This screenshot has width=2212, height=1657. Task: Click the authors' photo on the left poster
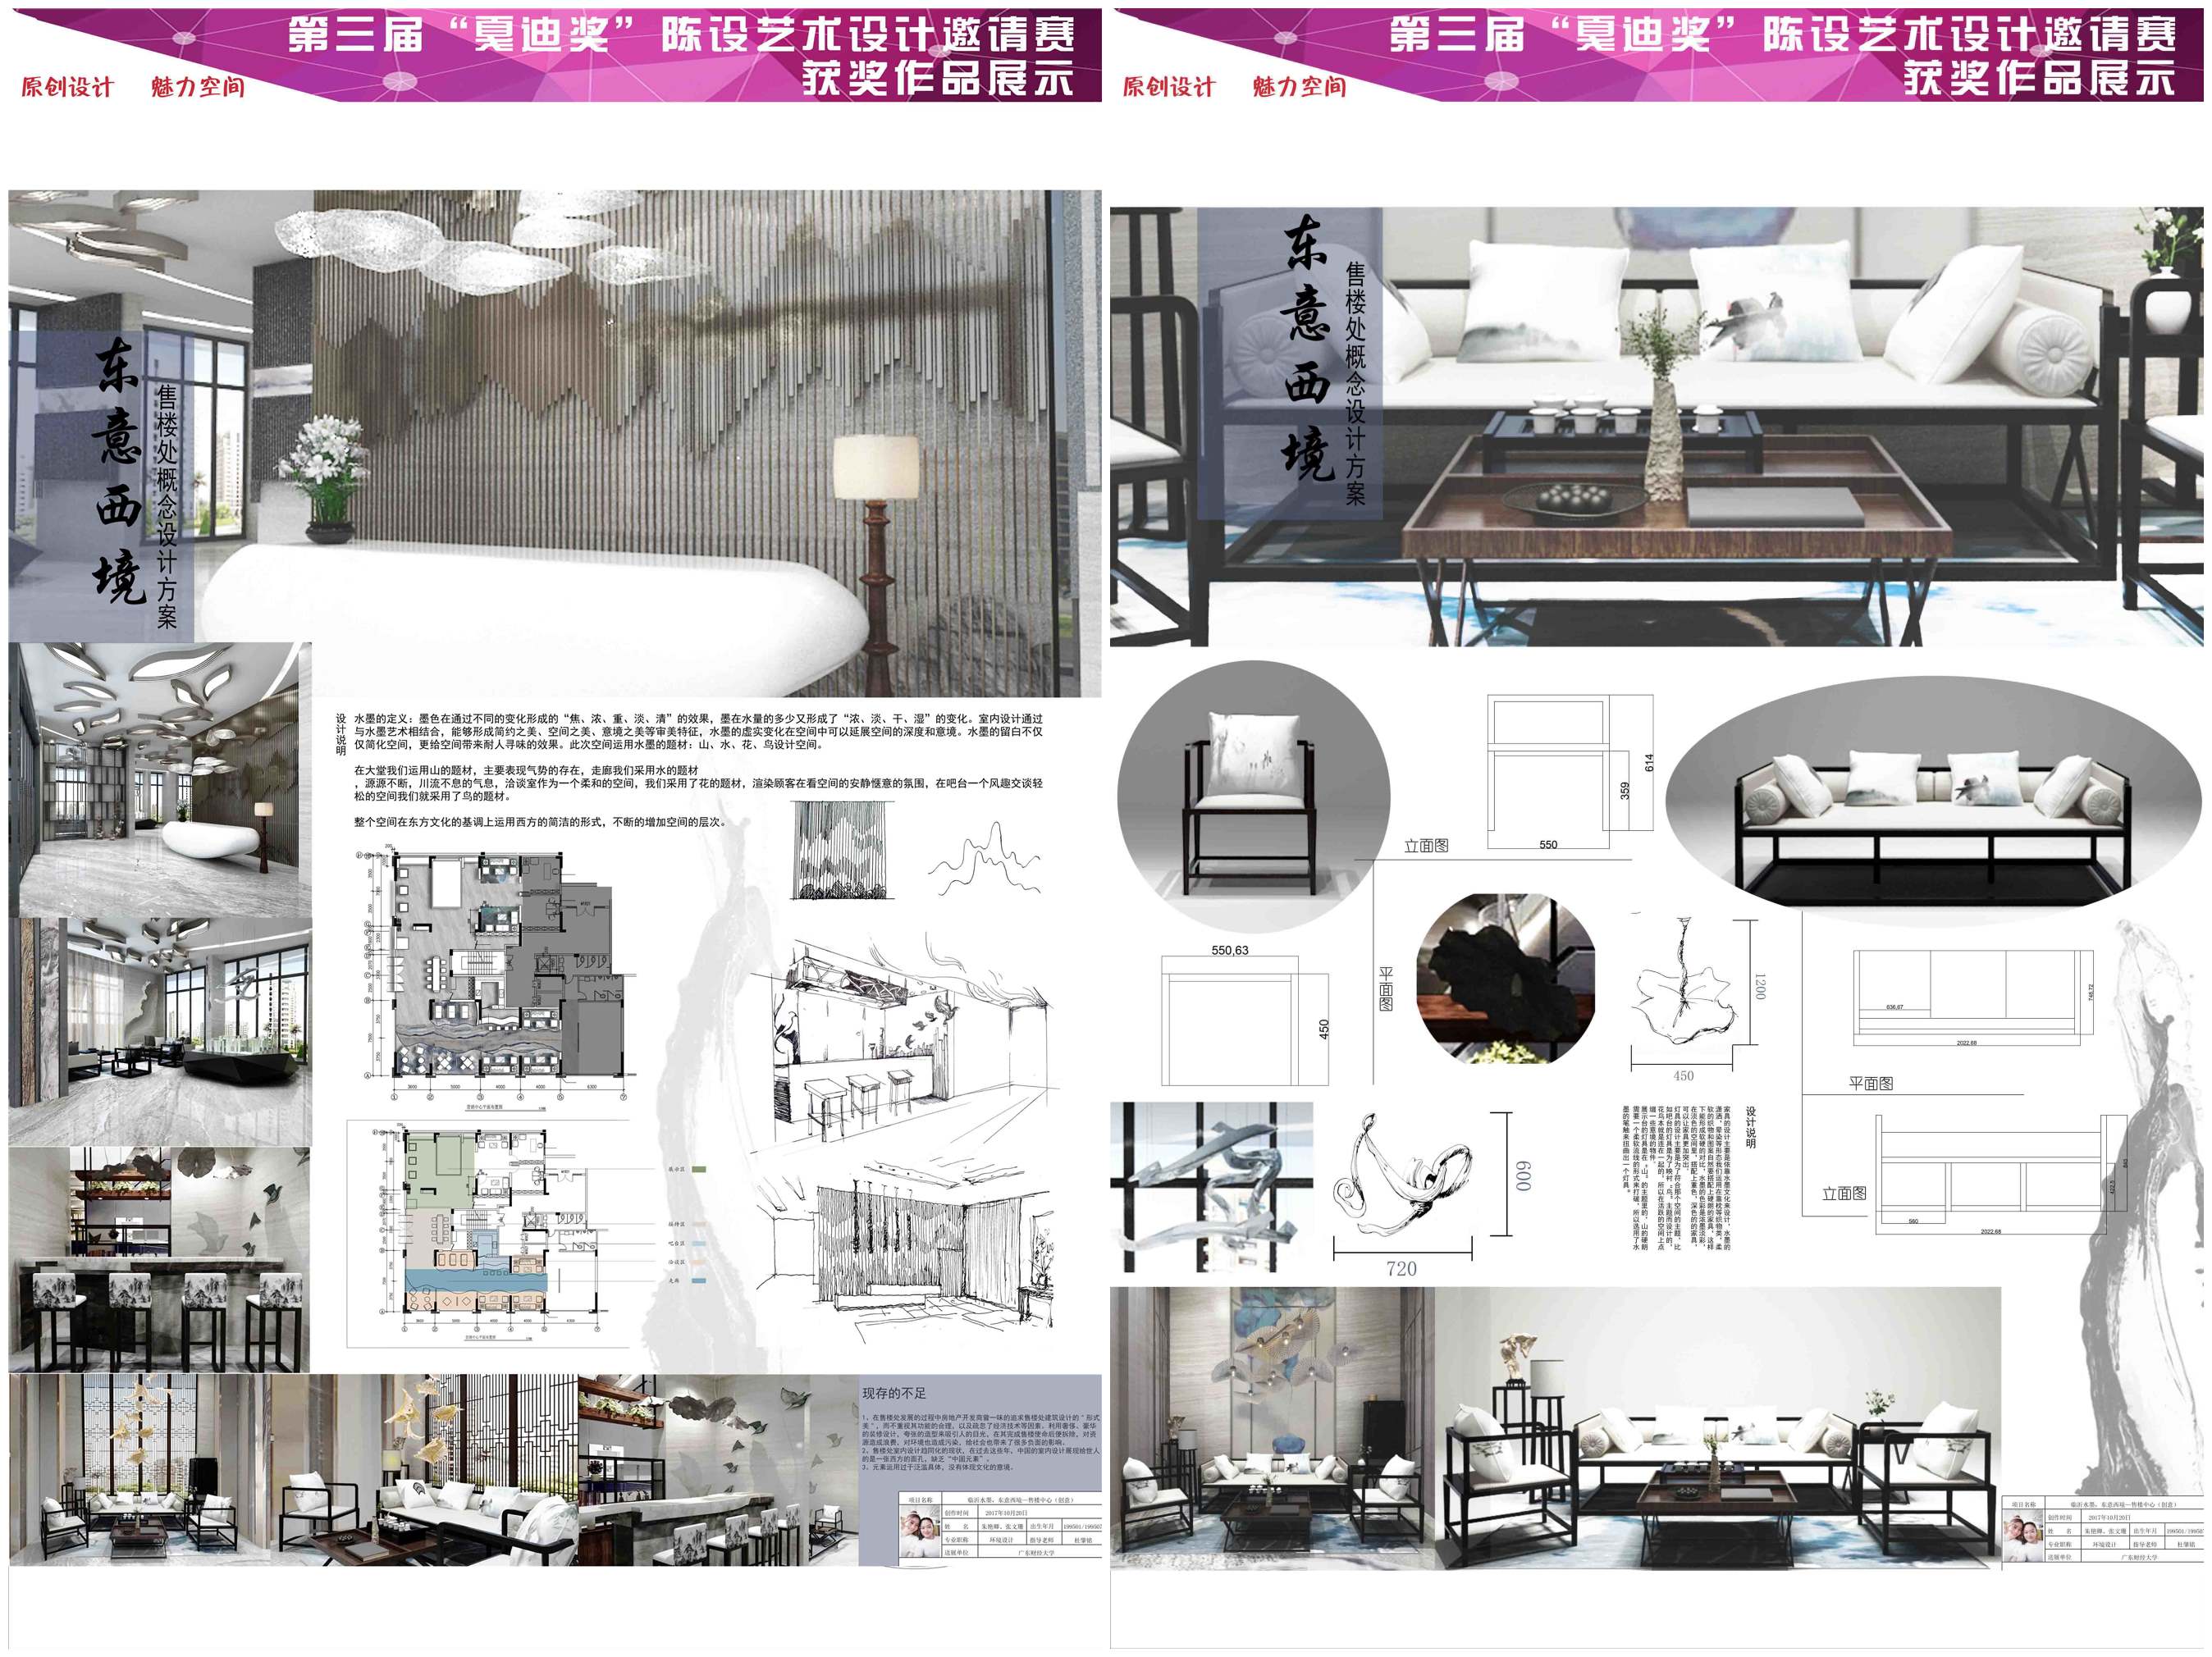(919, 1534)
